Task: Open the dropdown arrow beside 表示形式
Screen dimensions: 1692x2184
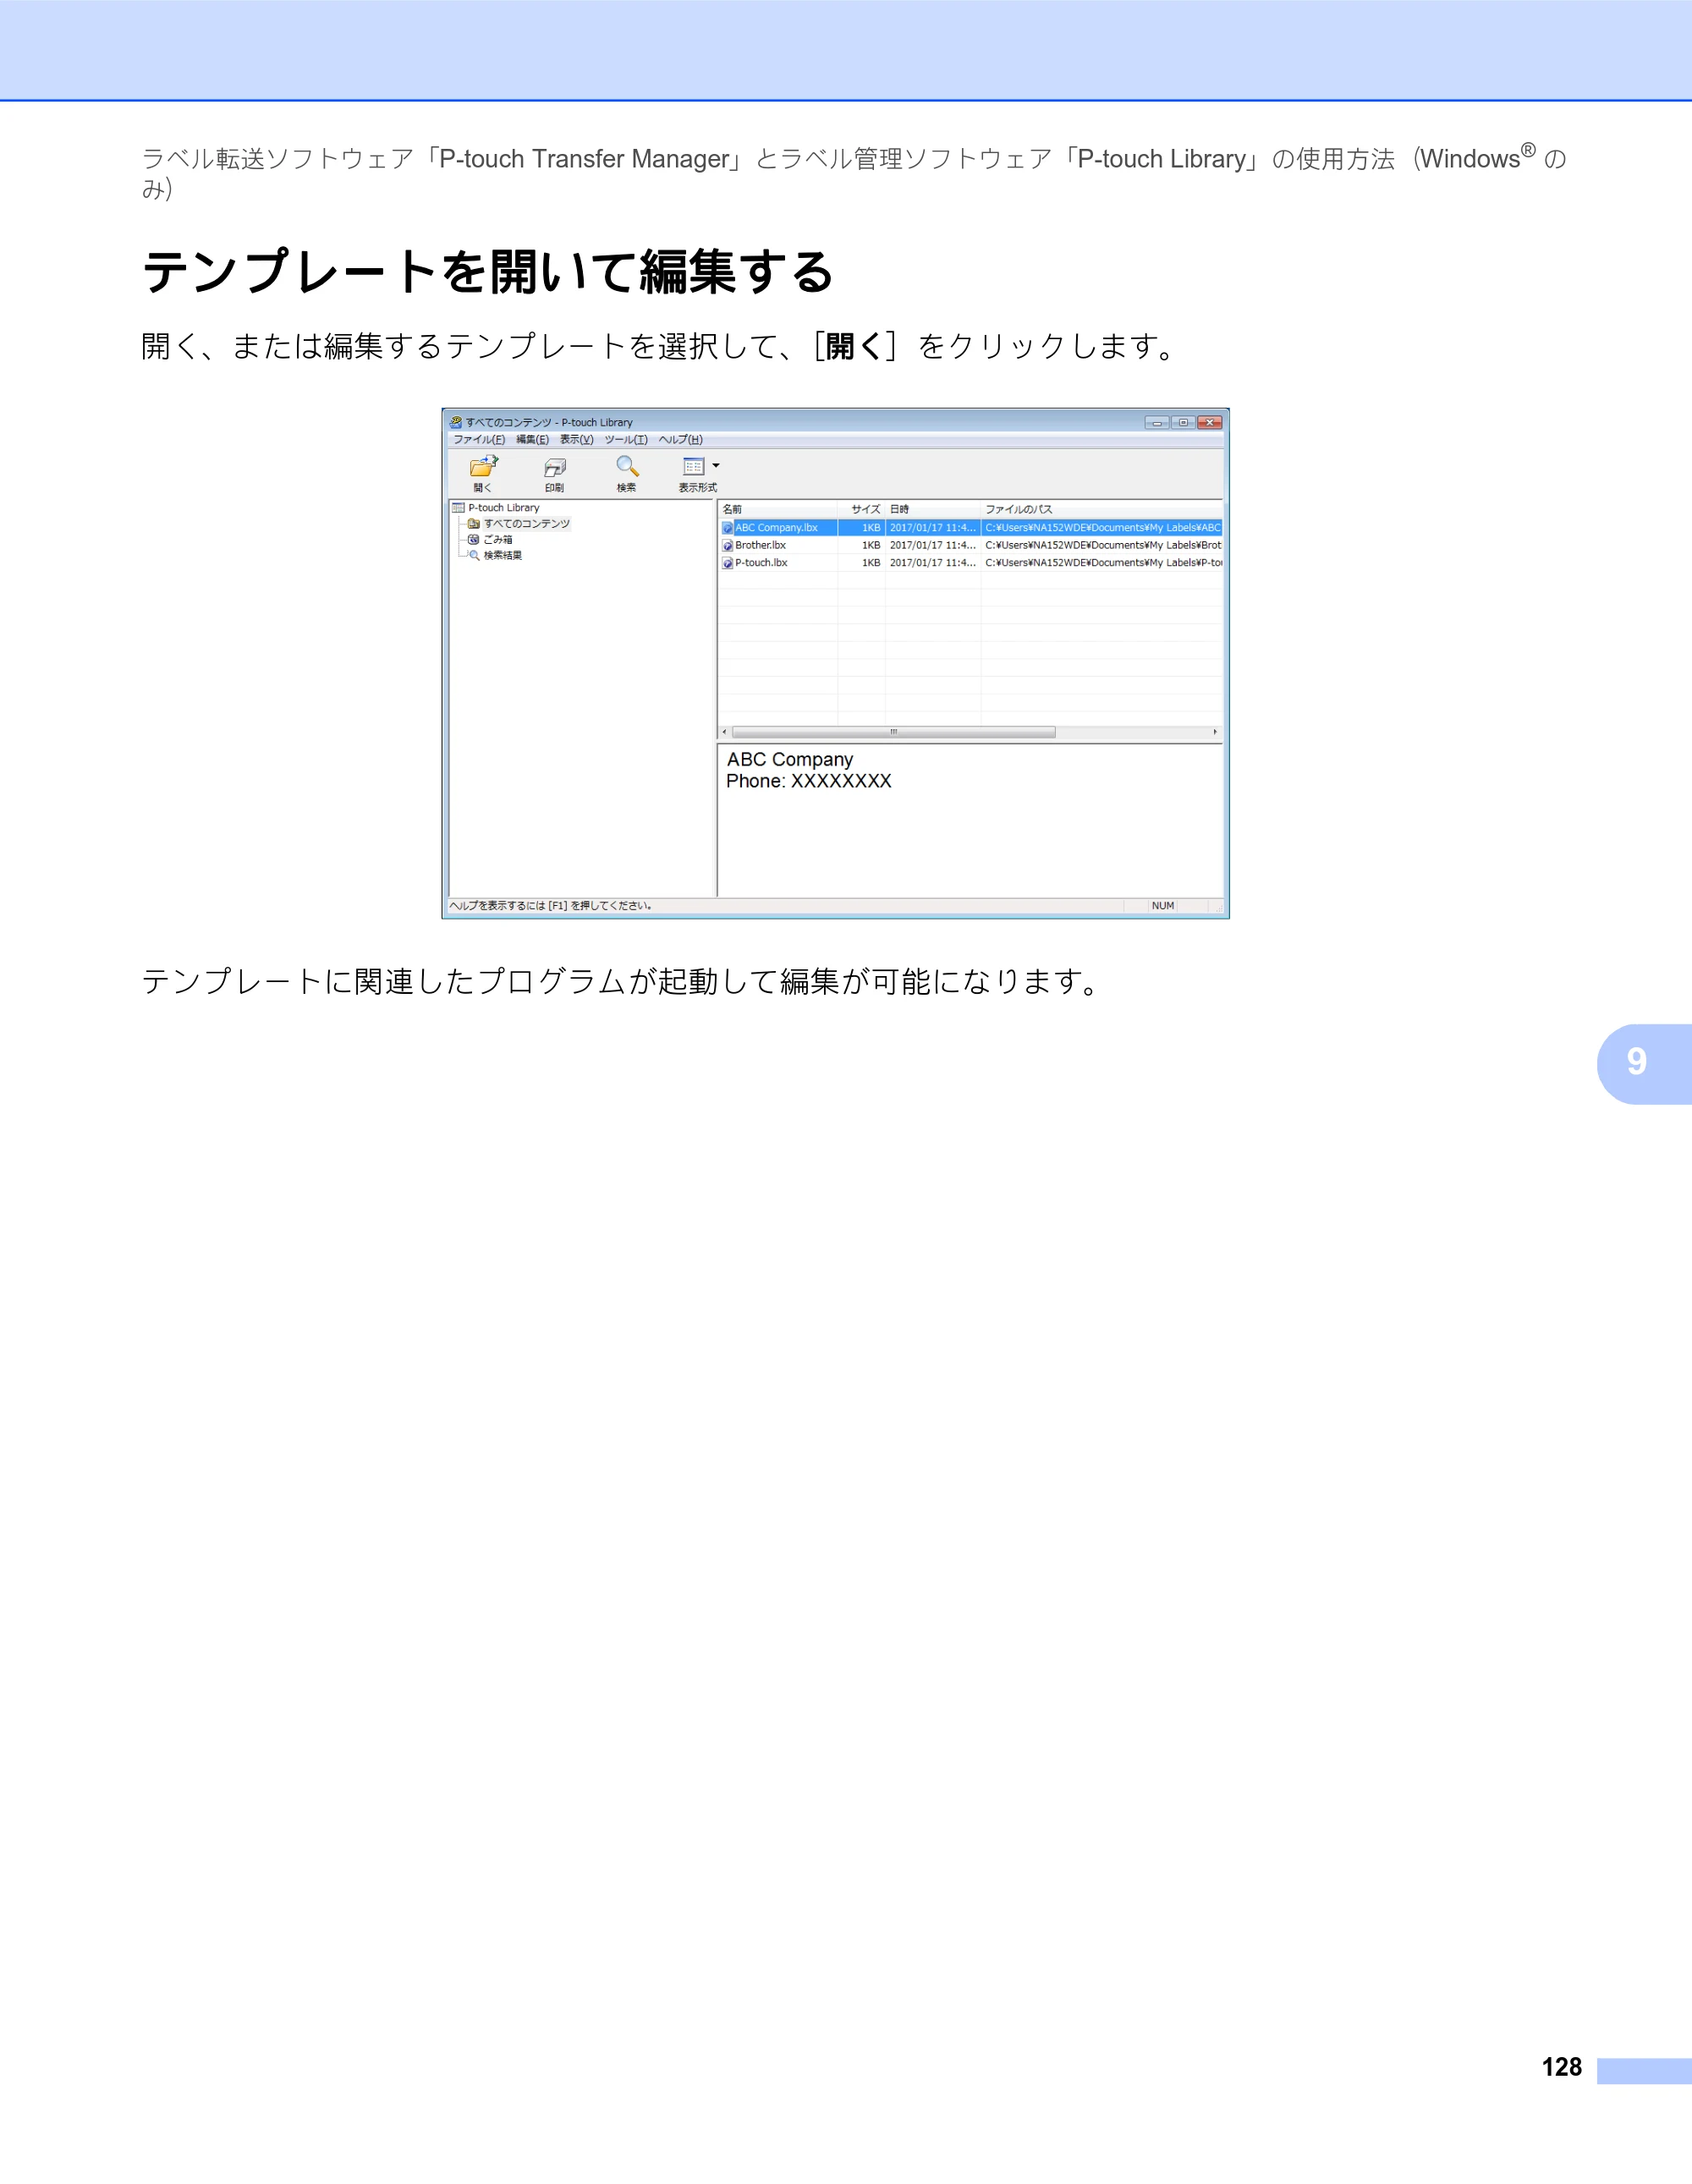Action: [x=716, y=466]
